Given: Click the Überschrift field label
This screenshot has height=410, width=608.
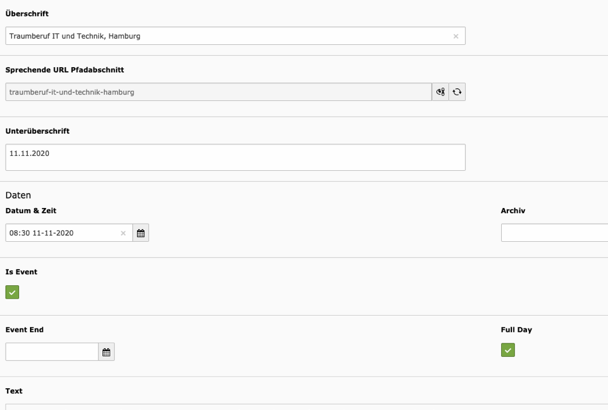Looking at the screenshot, I should 27,14.
